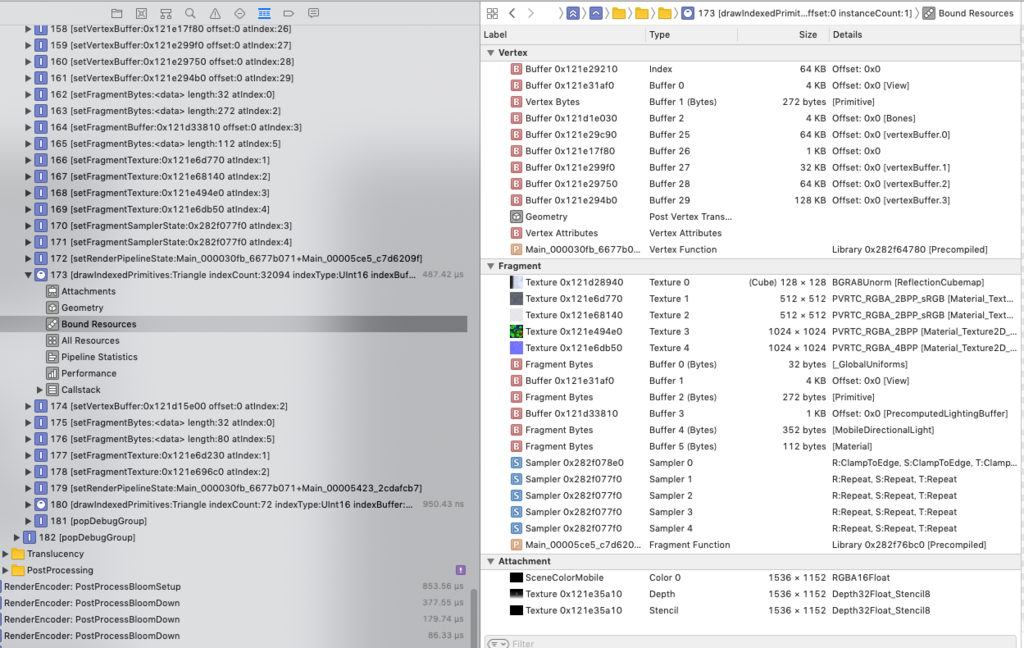Click the Buffer 0x121e29210 index buffer icon

pyautogui.click(x=516, y=69)
